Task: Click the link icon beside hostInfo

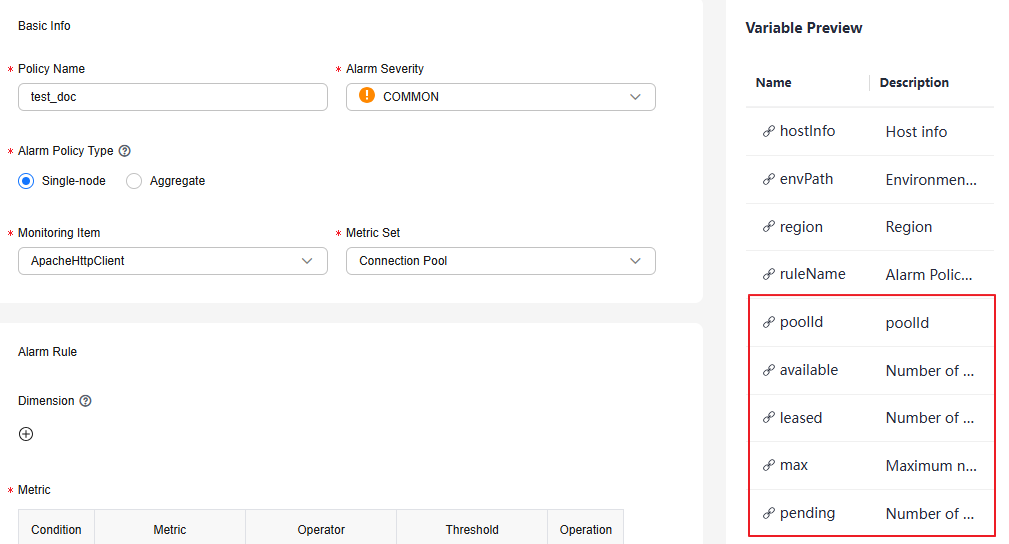Action: 768,131
